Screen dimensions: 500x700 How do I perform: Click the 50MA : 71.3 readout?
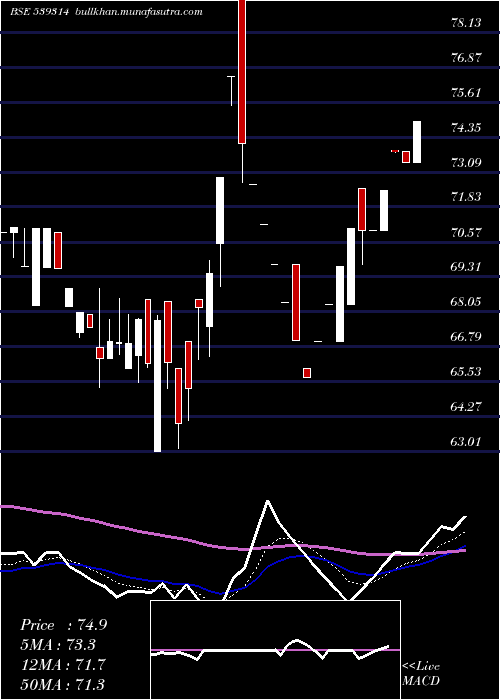pos(63,684)
